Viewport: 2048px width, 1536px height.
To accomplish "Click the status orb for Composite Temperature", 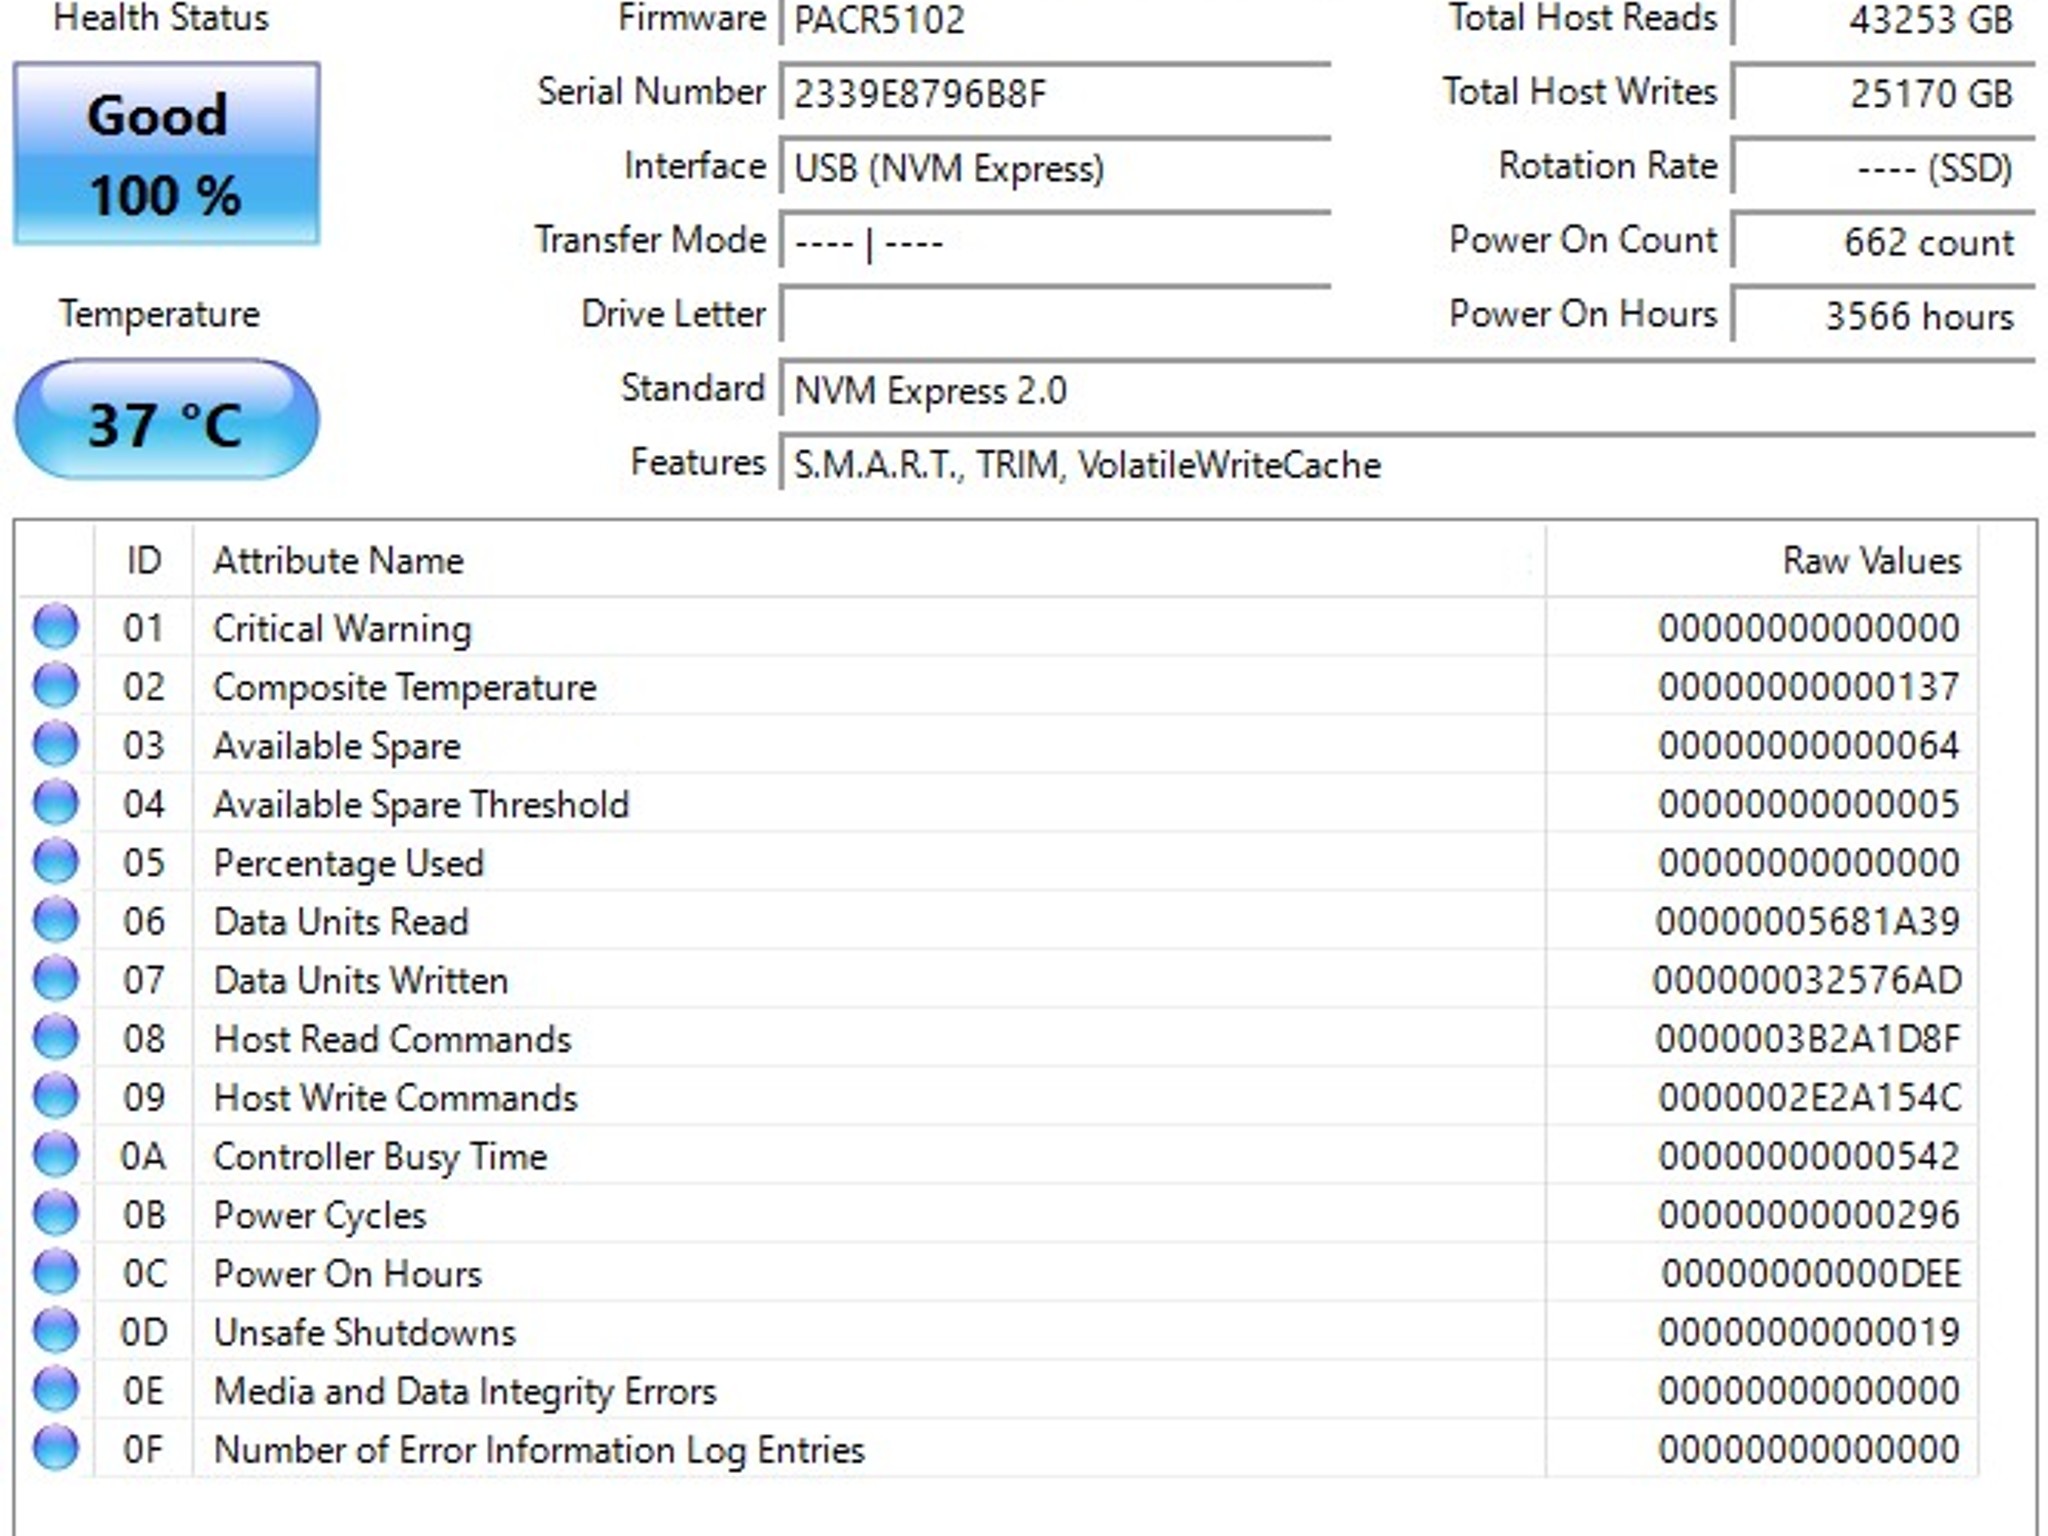I will 55,686.
